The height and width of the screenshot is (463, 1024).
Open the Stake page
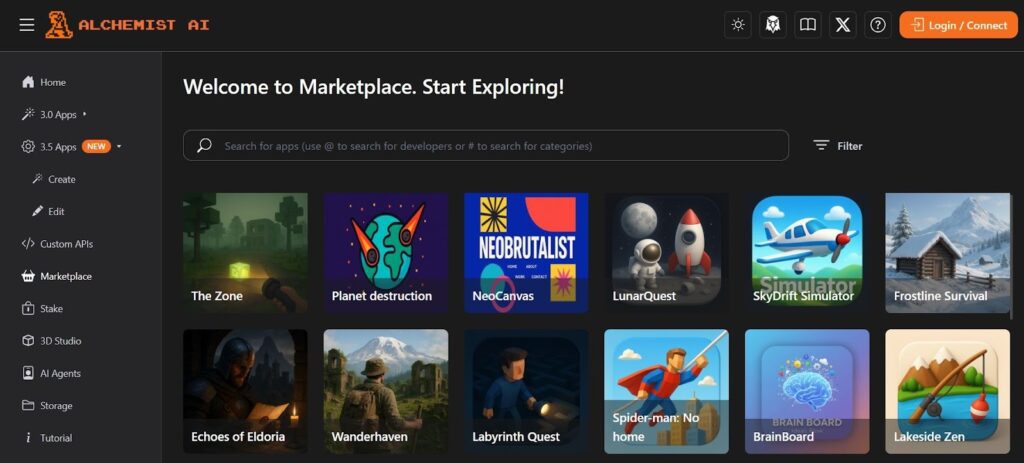point(50,309)
